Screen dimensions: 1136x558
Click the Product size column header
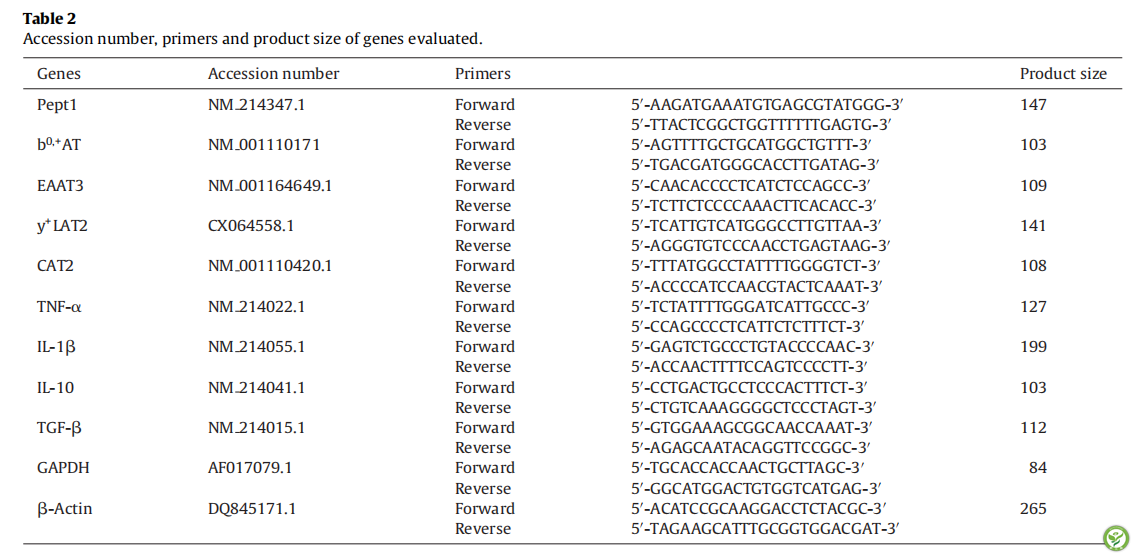coord(1063,74)
